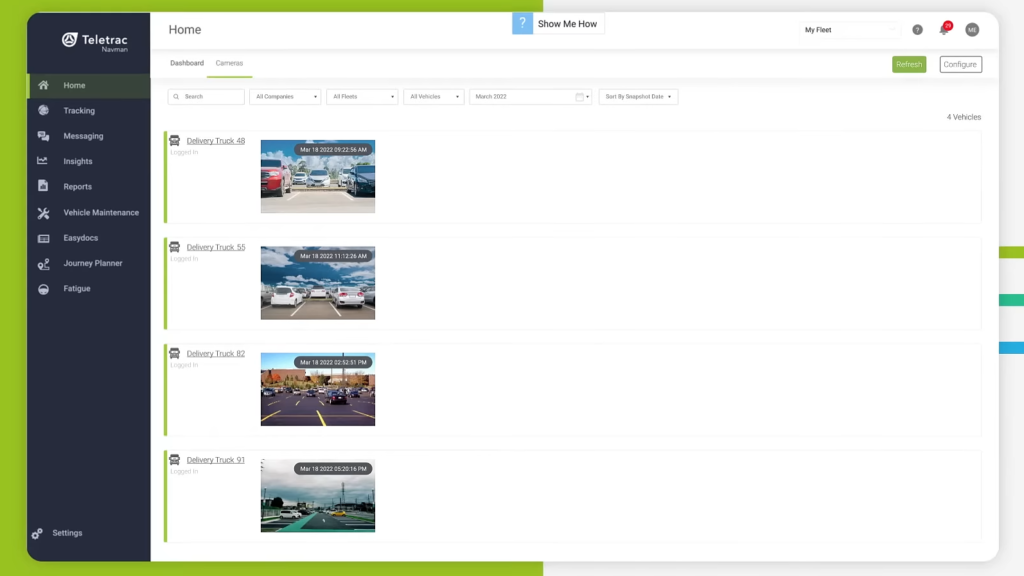This screenshot has height=576, width=1024.
Task: Expand the All Companies dropdown
Action: point(285,97)
